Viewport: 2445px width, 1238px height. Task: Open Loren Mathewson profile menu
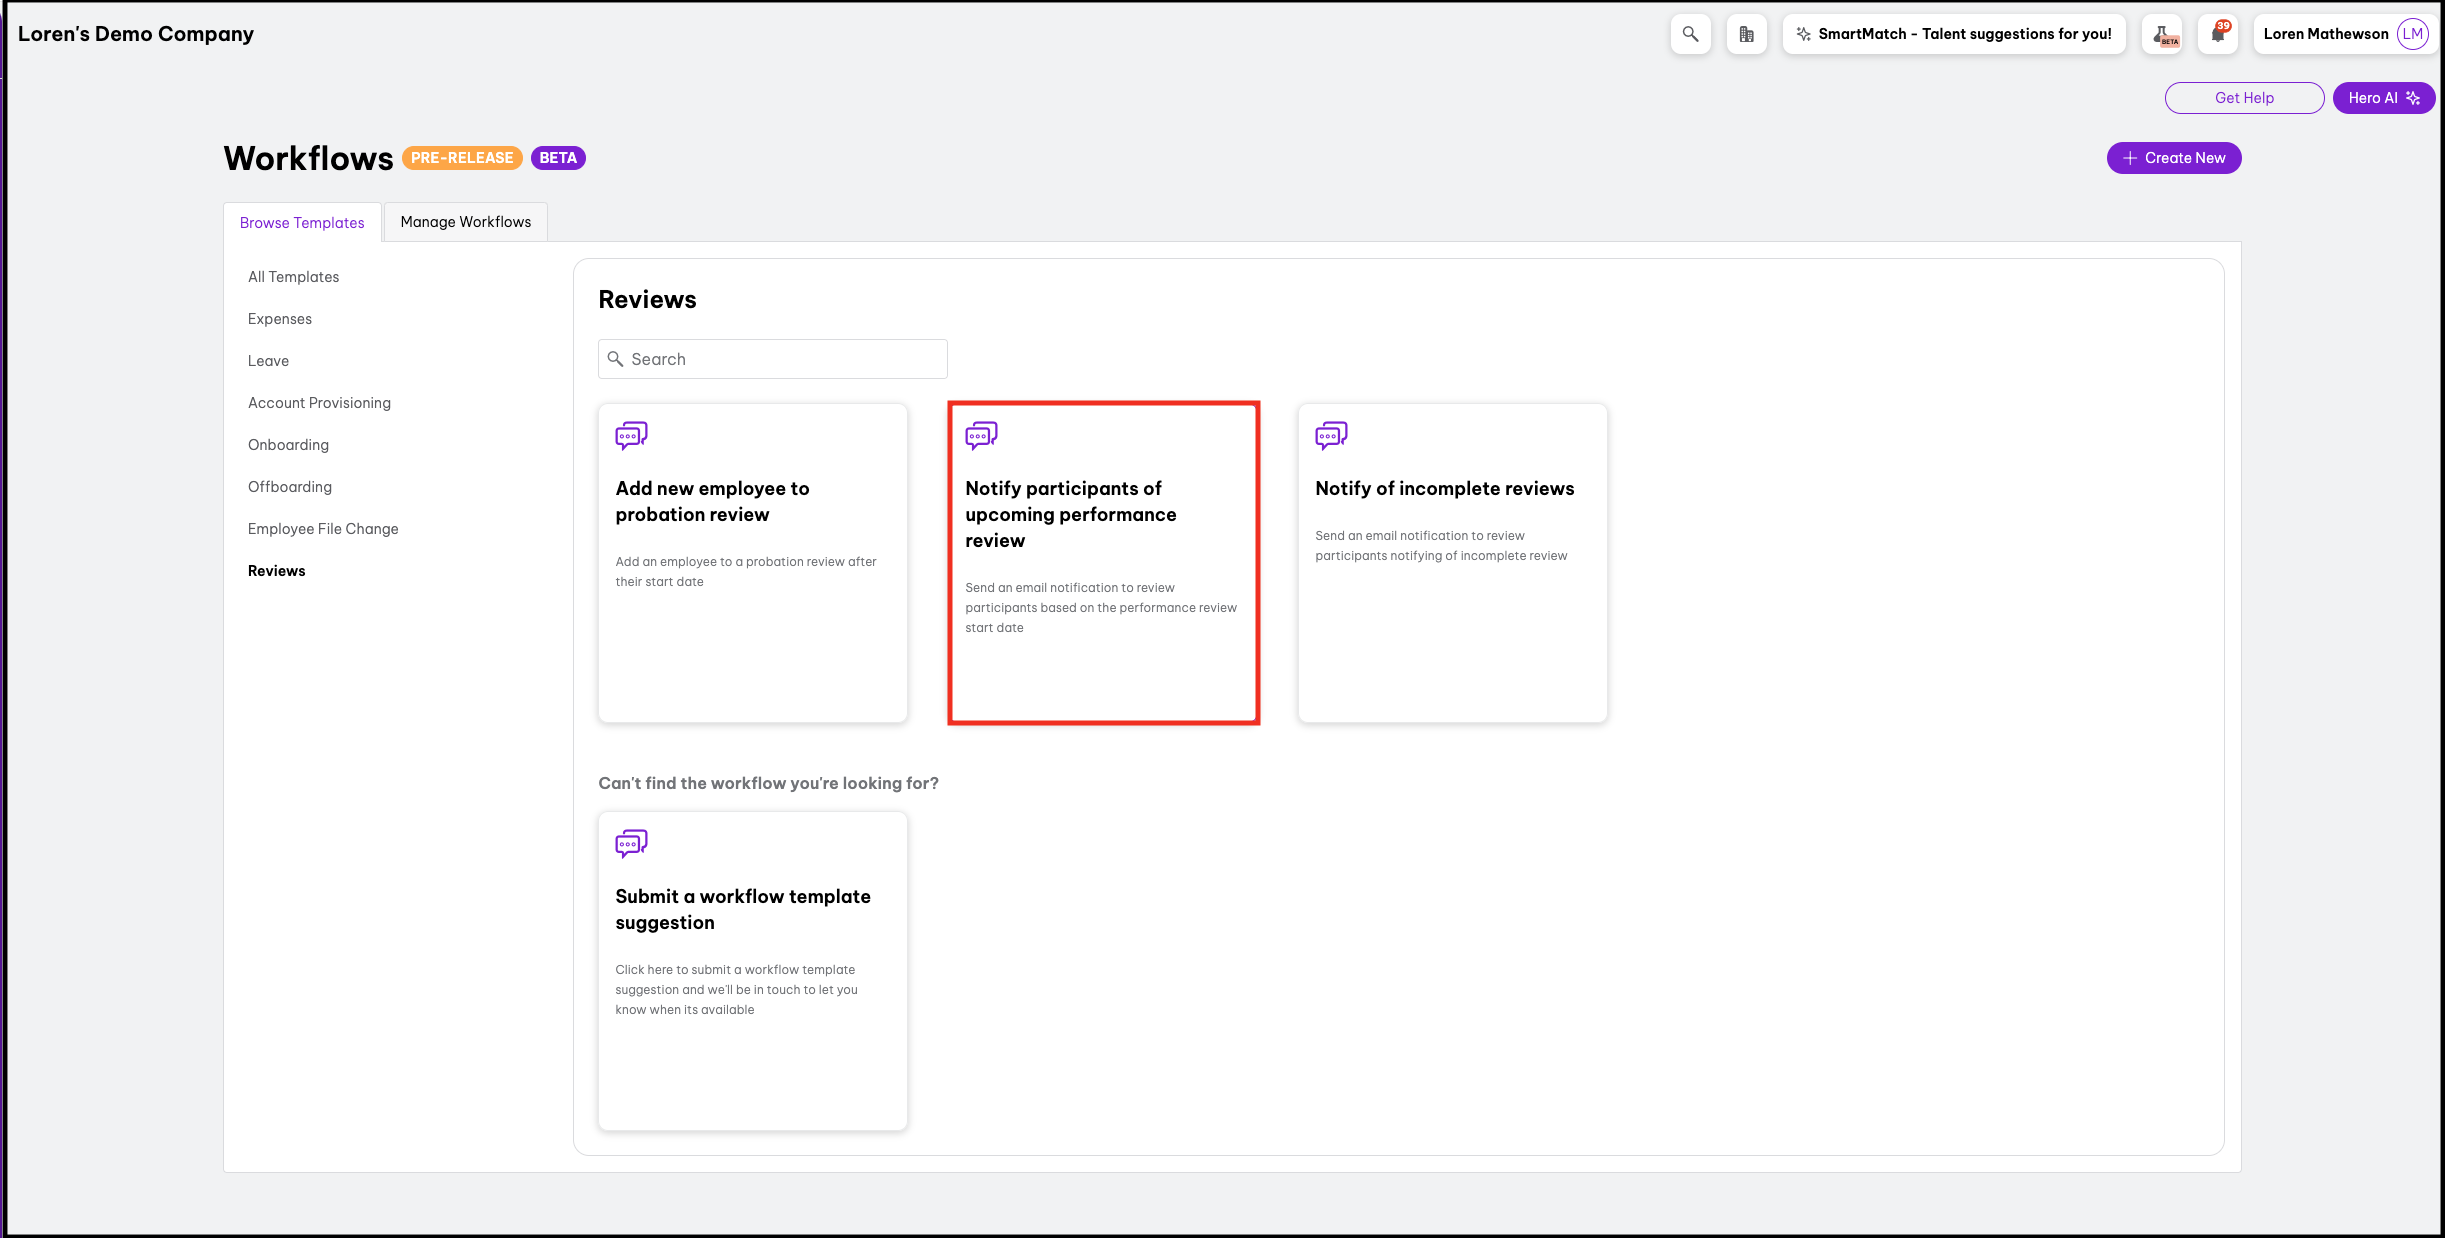point(2325,34)
